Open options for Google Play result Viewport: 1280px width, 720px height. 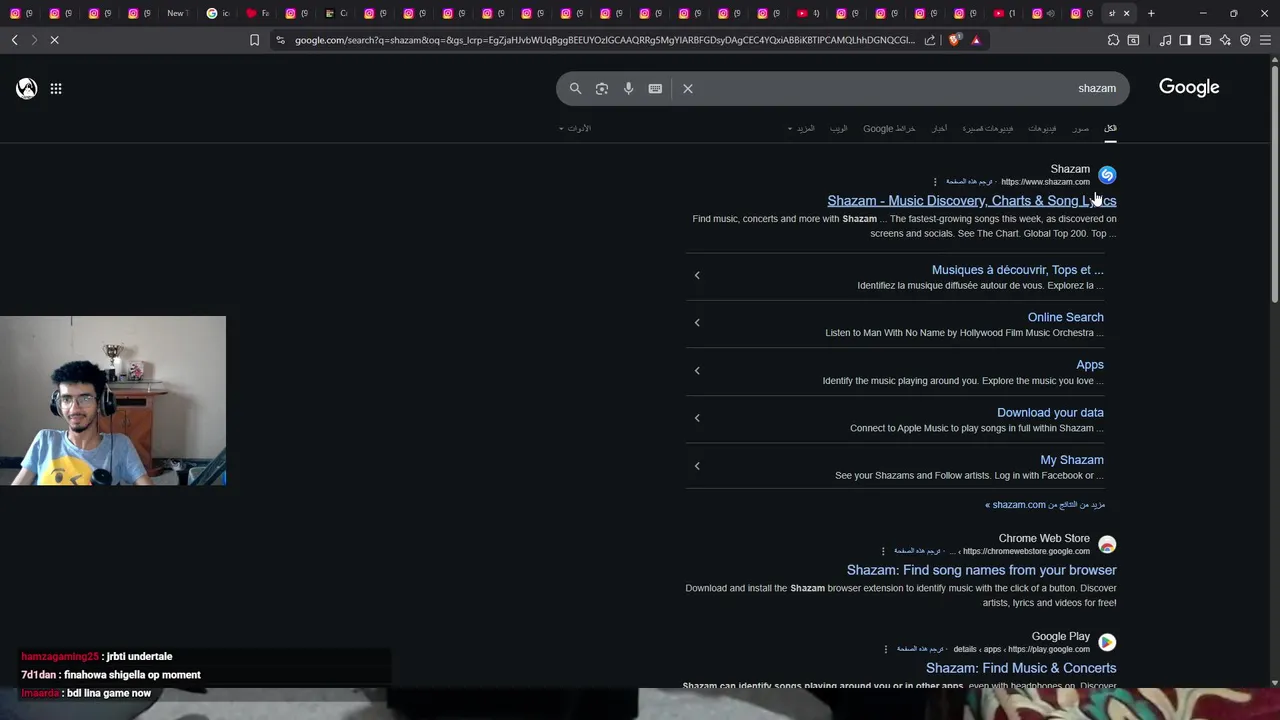coord(886,649)
